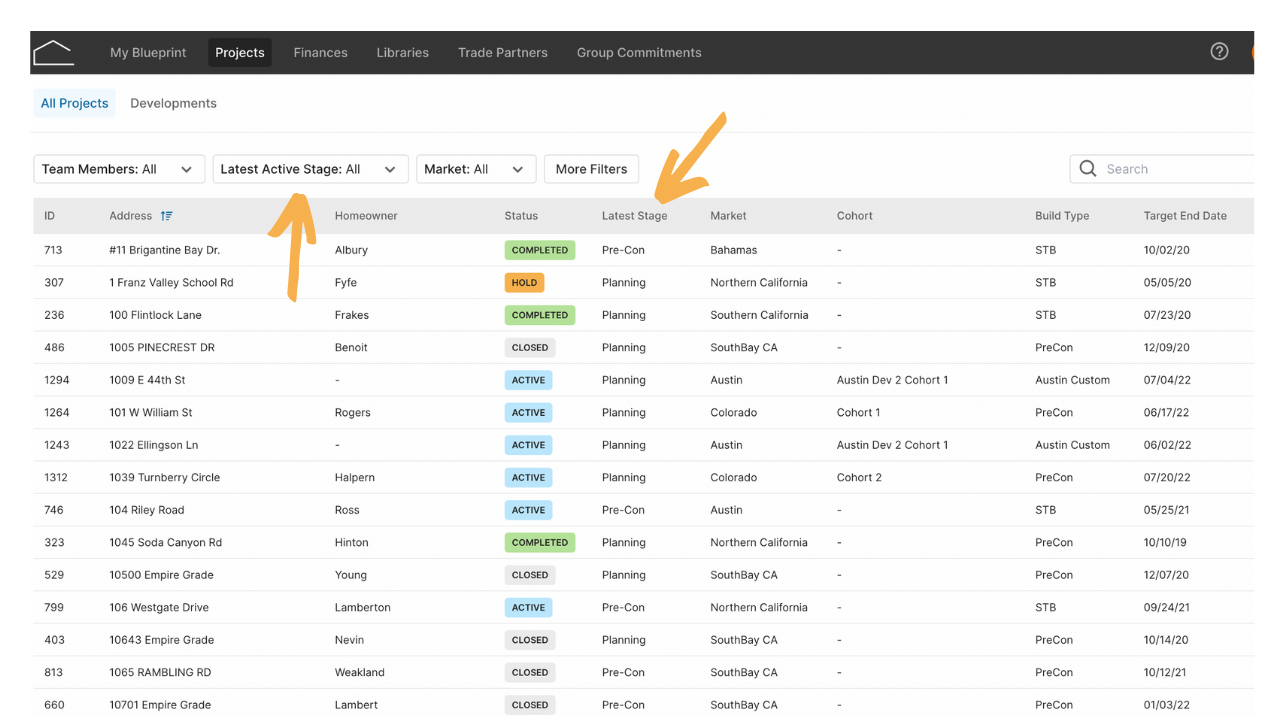Viewport: 1280px width, 720px height.
Task: Toggle the Address sort order icon
Action: pos(166,216)
